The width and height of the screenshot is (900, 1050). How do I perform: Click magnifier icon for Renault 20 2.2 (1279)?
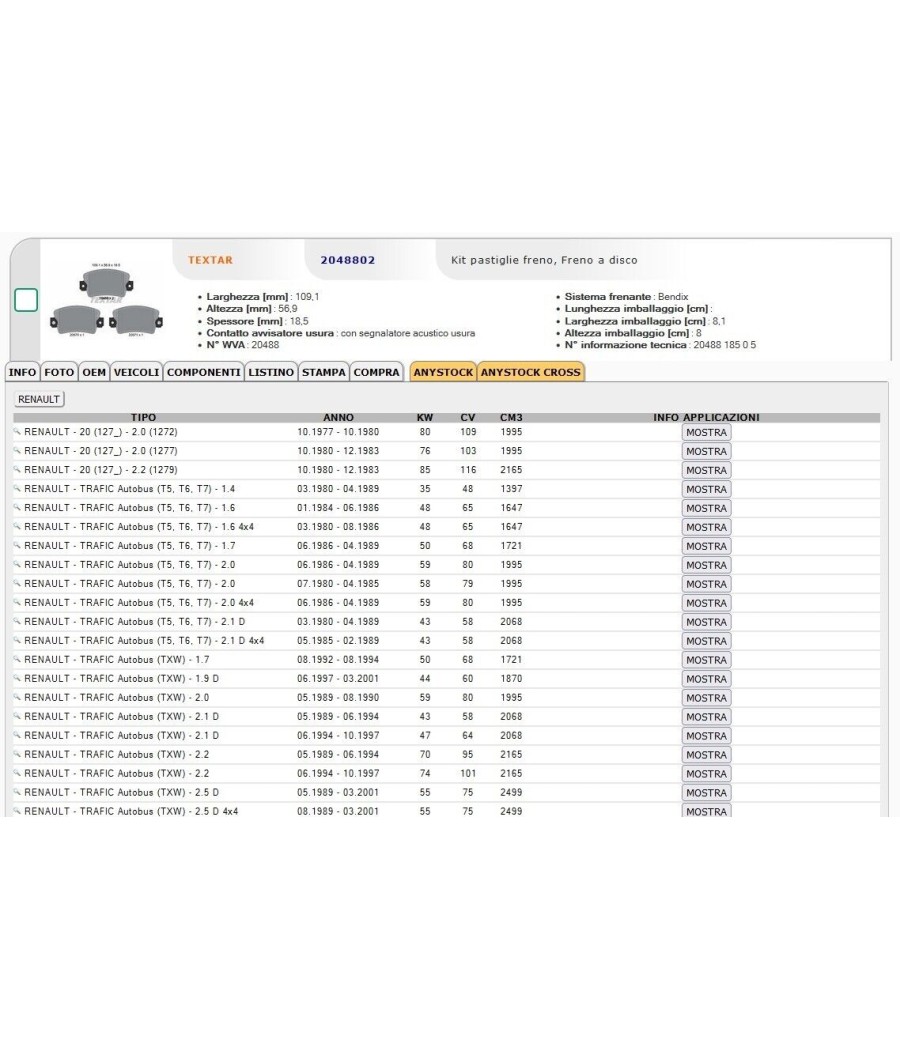pos(17,469)
